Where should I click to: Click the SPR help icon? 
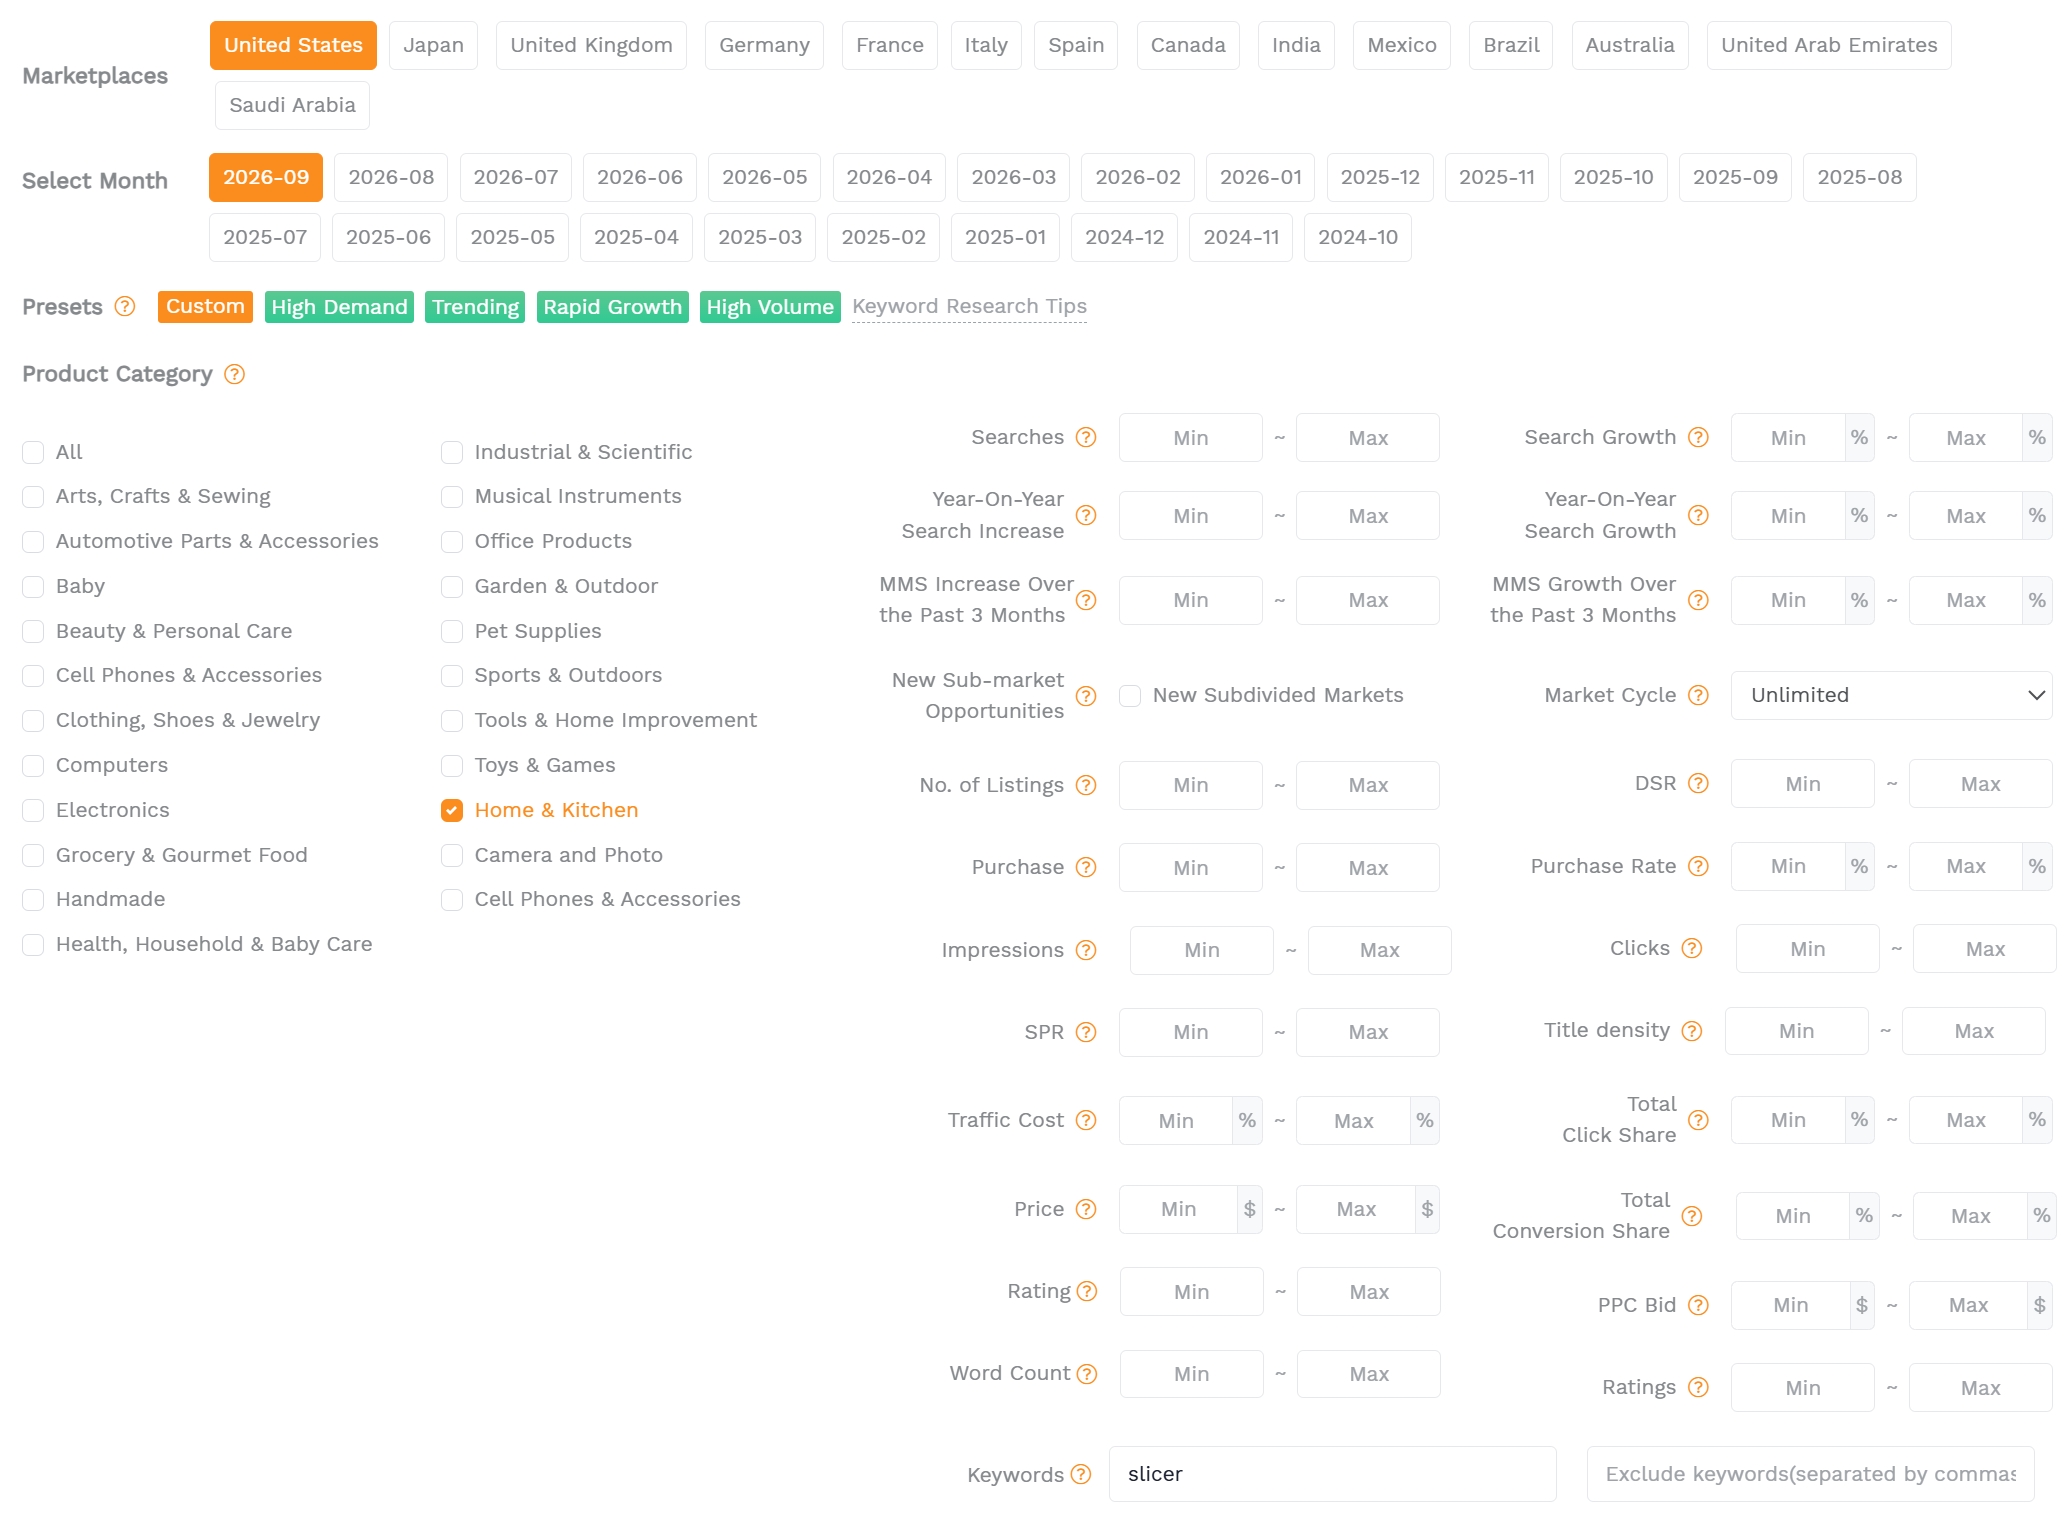tap(1086, 1032)
